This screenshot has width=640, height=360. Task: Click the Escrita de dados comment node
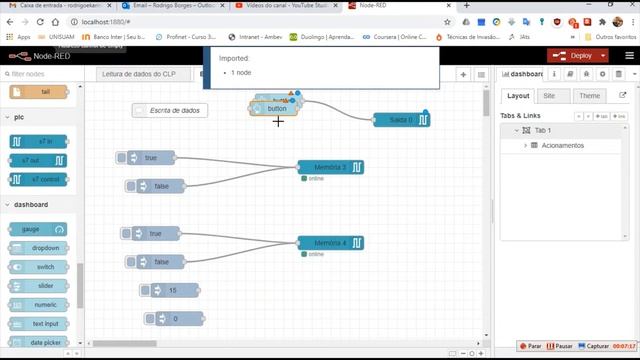(170, 110)
